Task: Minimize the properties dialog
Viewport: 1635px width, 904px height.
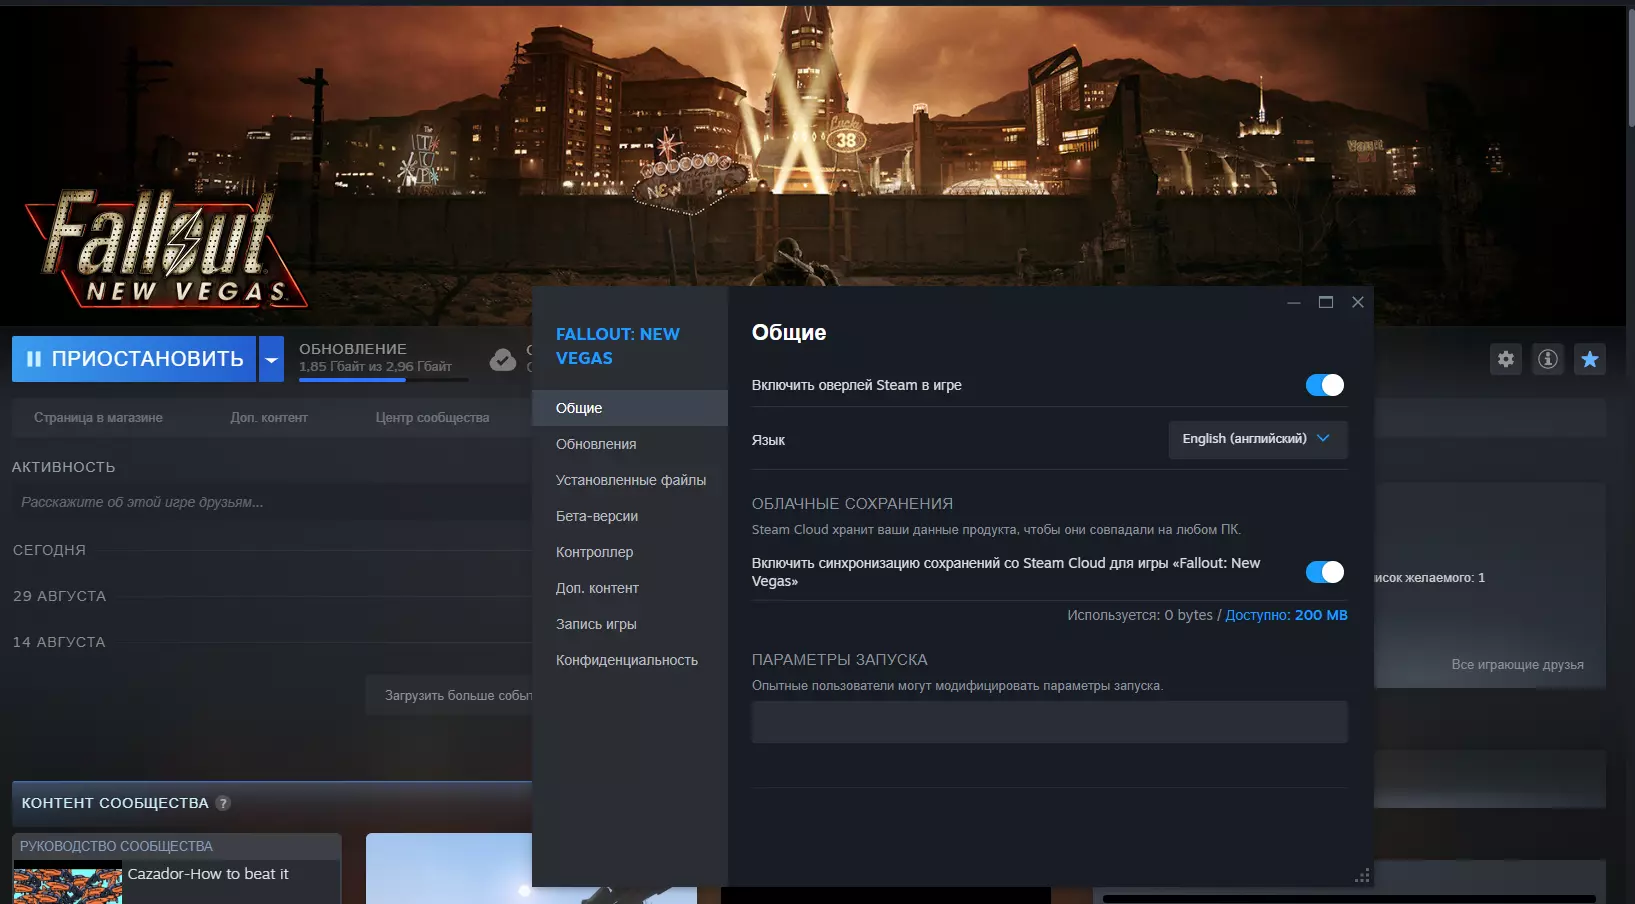Action: [x=1294, y=302]
